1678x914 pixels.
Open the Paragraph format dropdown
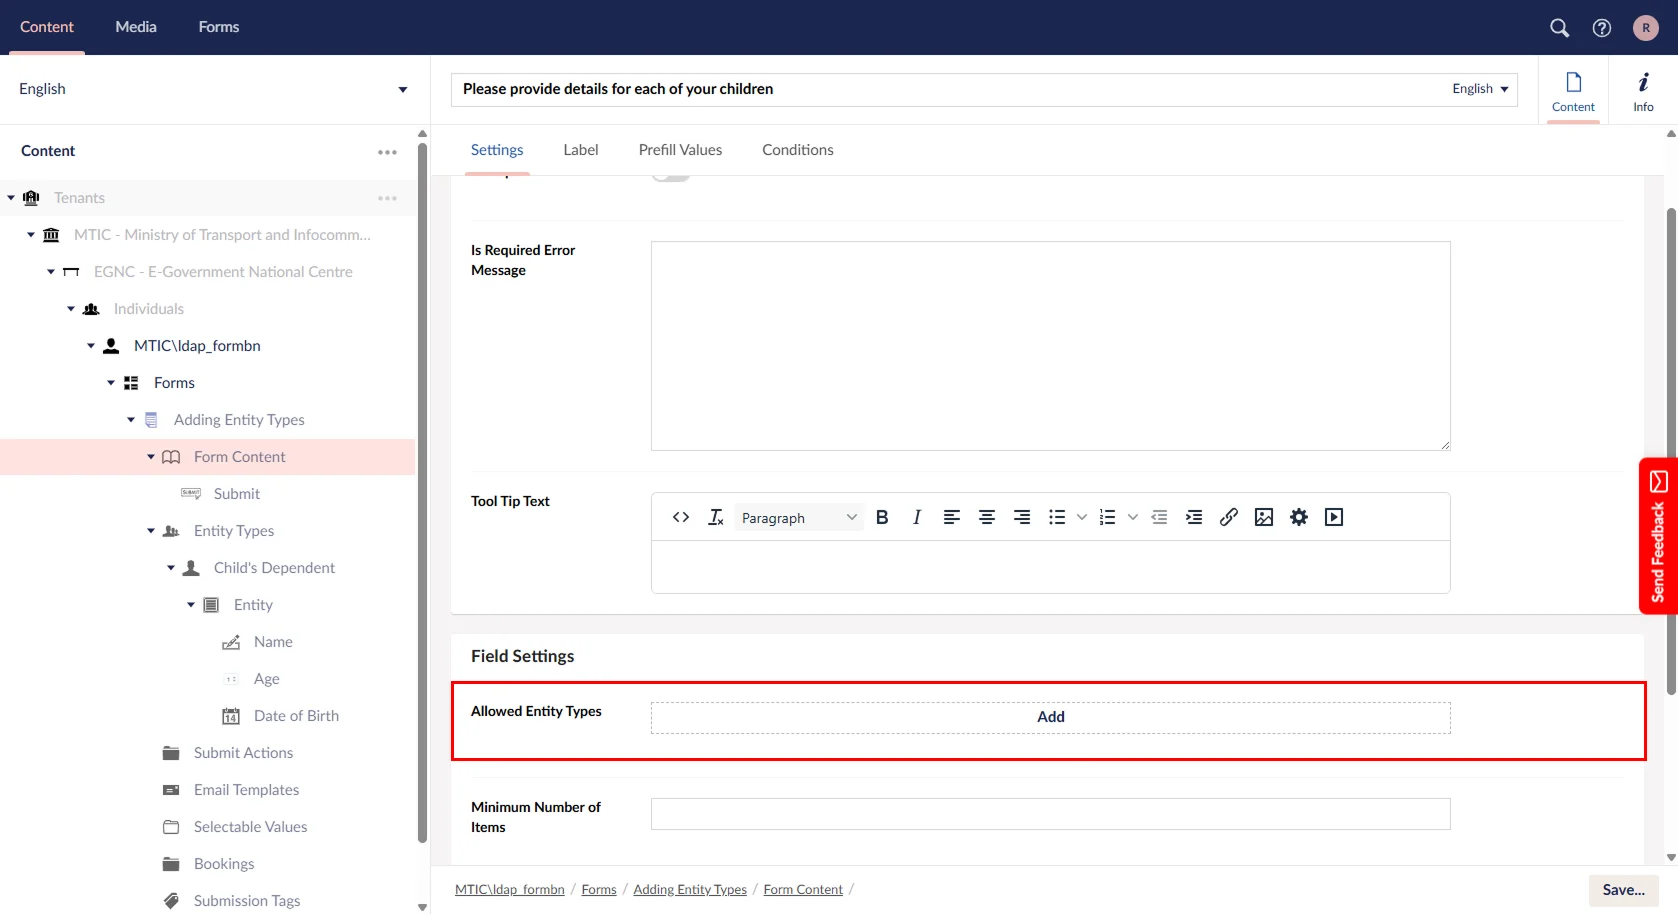tap(798, 517)
